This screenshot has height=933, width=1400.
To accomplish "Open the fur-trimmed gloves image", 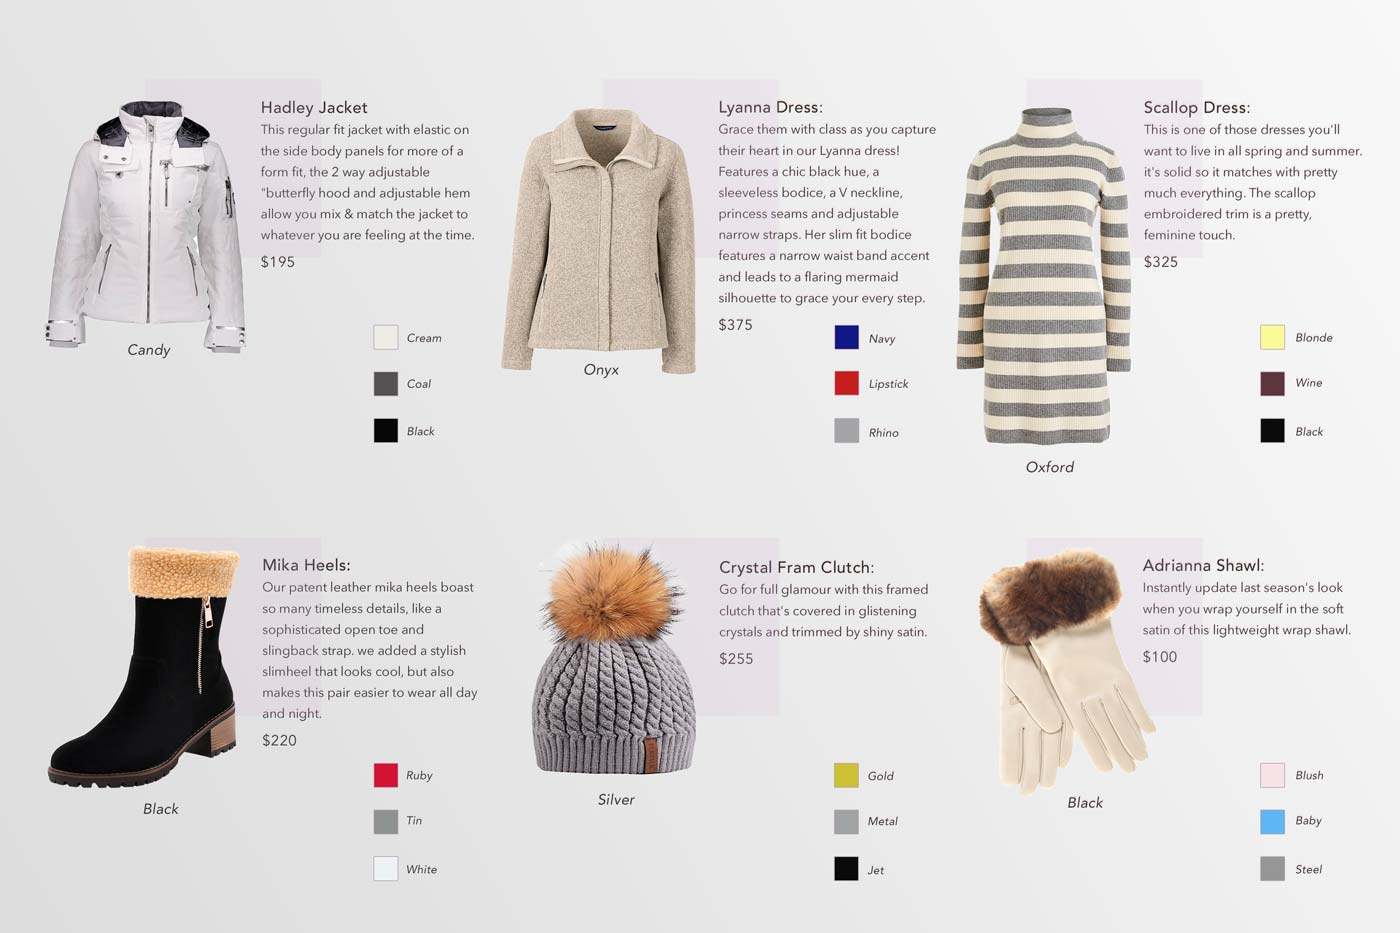I will (x=1066, y=669).
